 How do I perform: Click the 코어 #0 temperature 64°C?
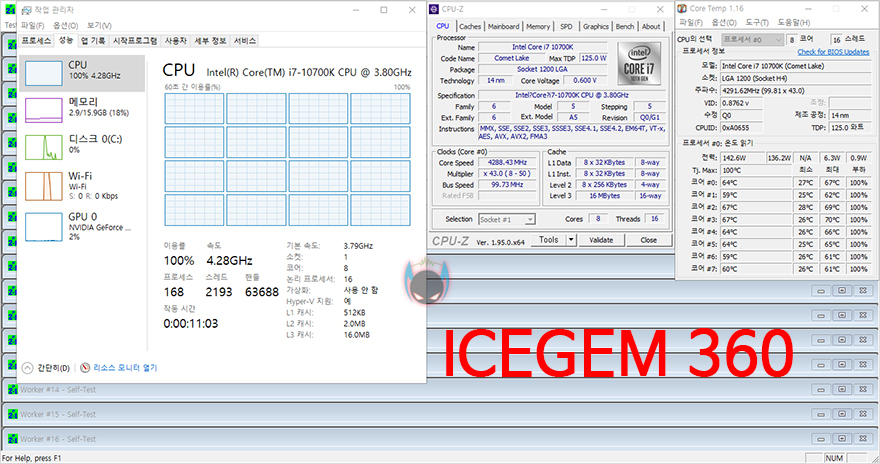755,183
